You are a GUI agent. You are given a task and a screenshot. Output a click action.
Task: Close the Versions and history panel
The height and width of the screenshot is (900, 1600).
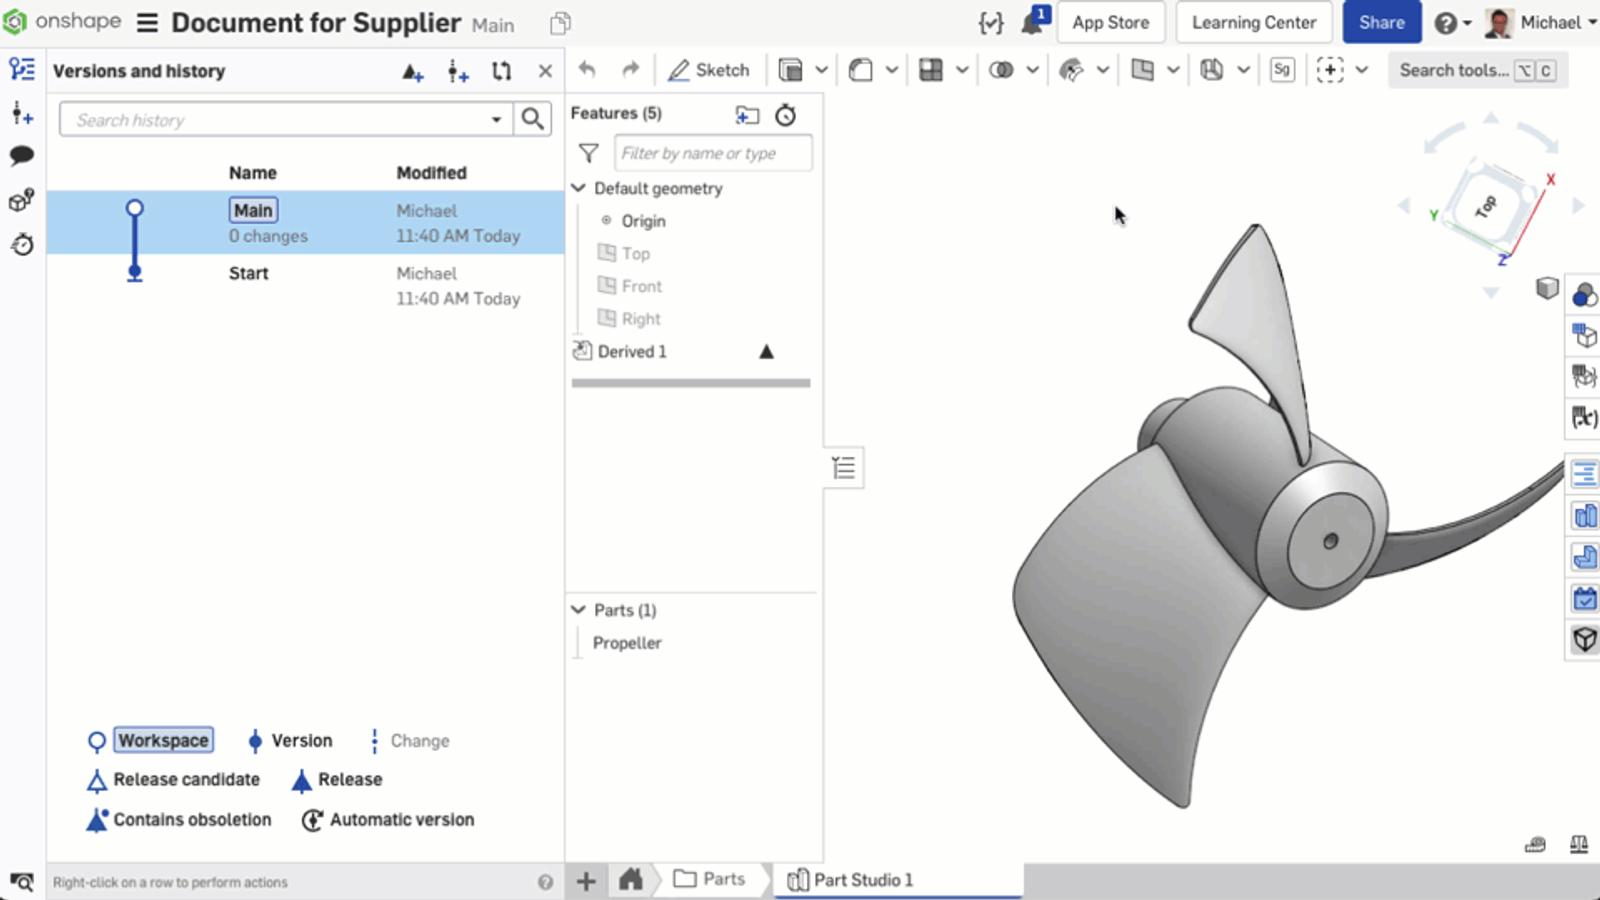pos(545,71)
